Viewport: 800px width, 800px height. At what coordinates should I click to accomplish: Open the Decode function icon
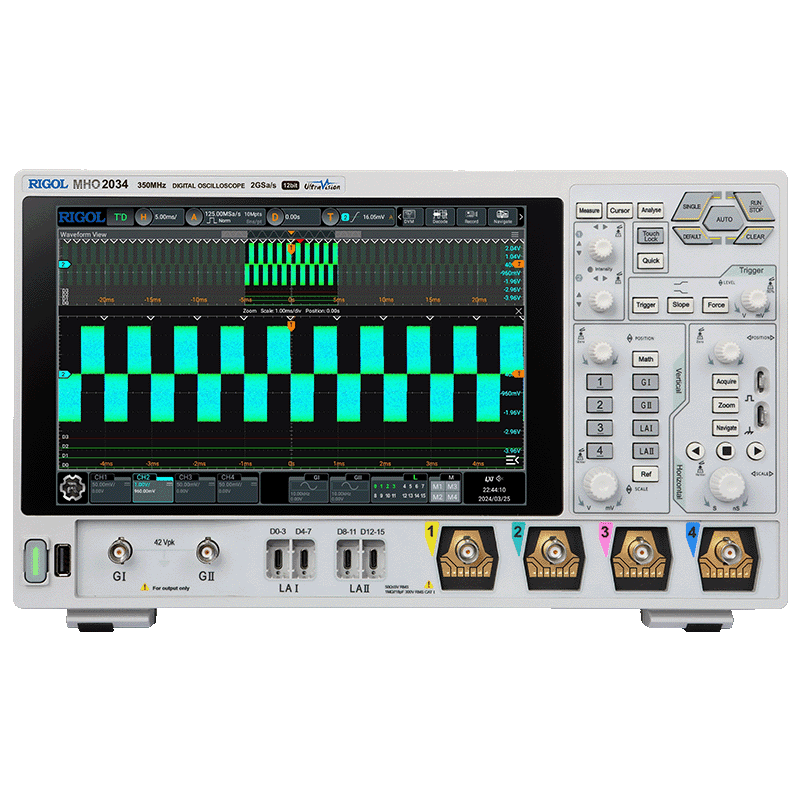click(441, 215)
